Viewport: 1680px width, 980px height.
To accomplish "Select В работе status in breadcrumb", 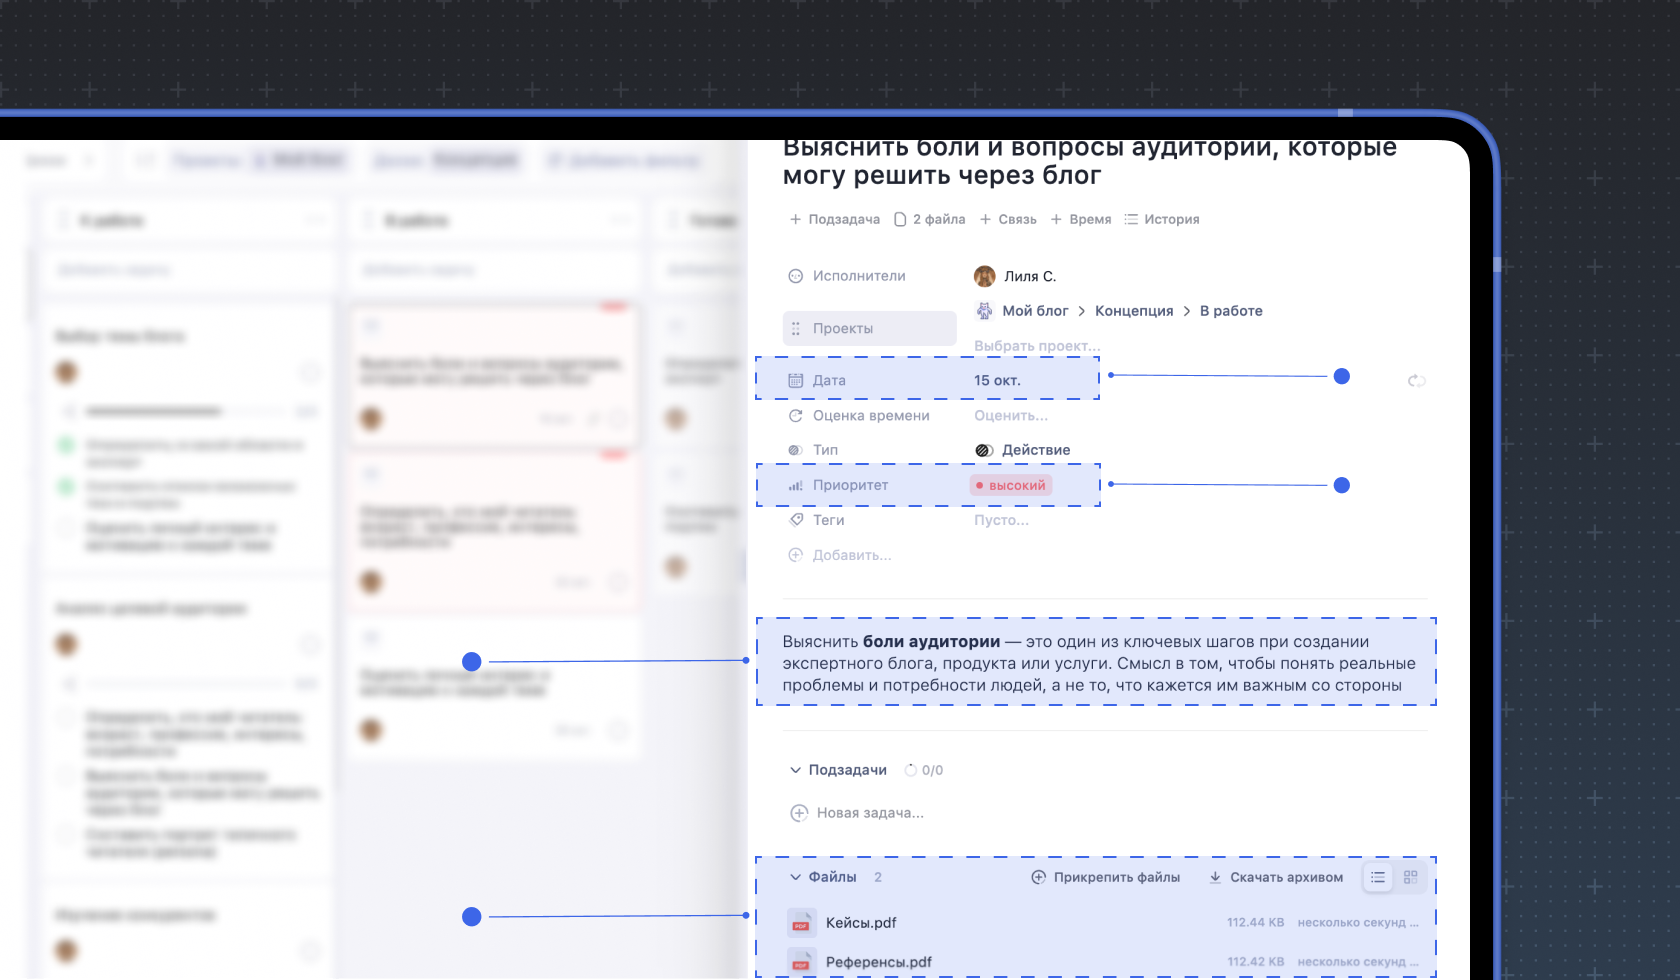I will tap(1231, 310).
